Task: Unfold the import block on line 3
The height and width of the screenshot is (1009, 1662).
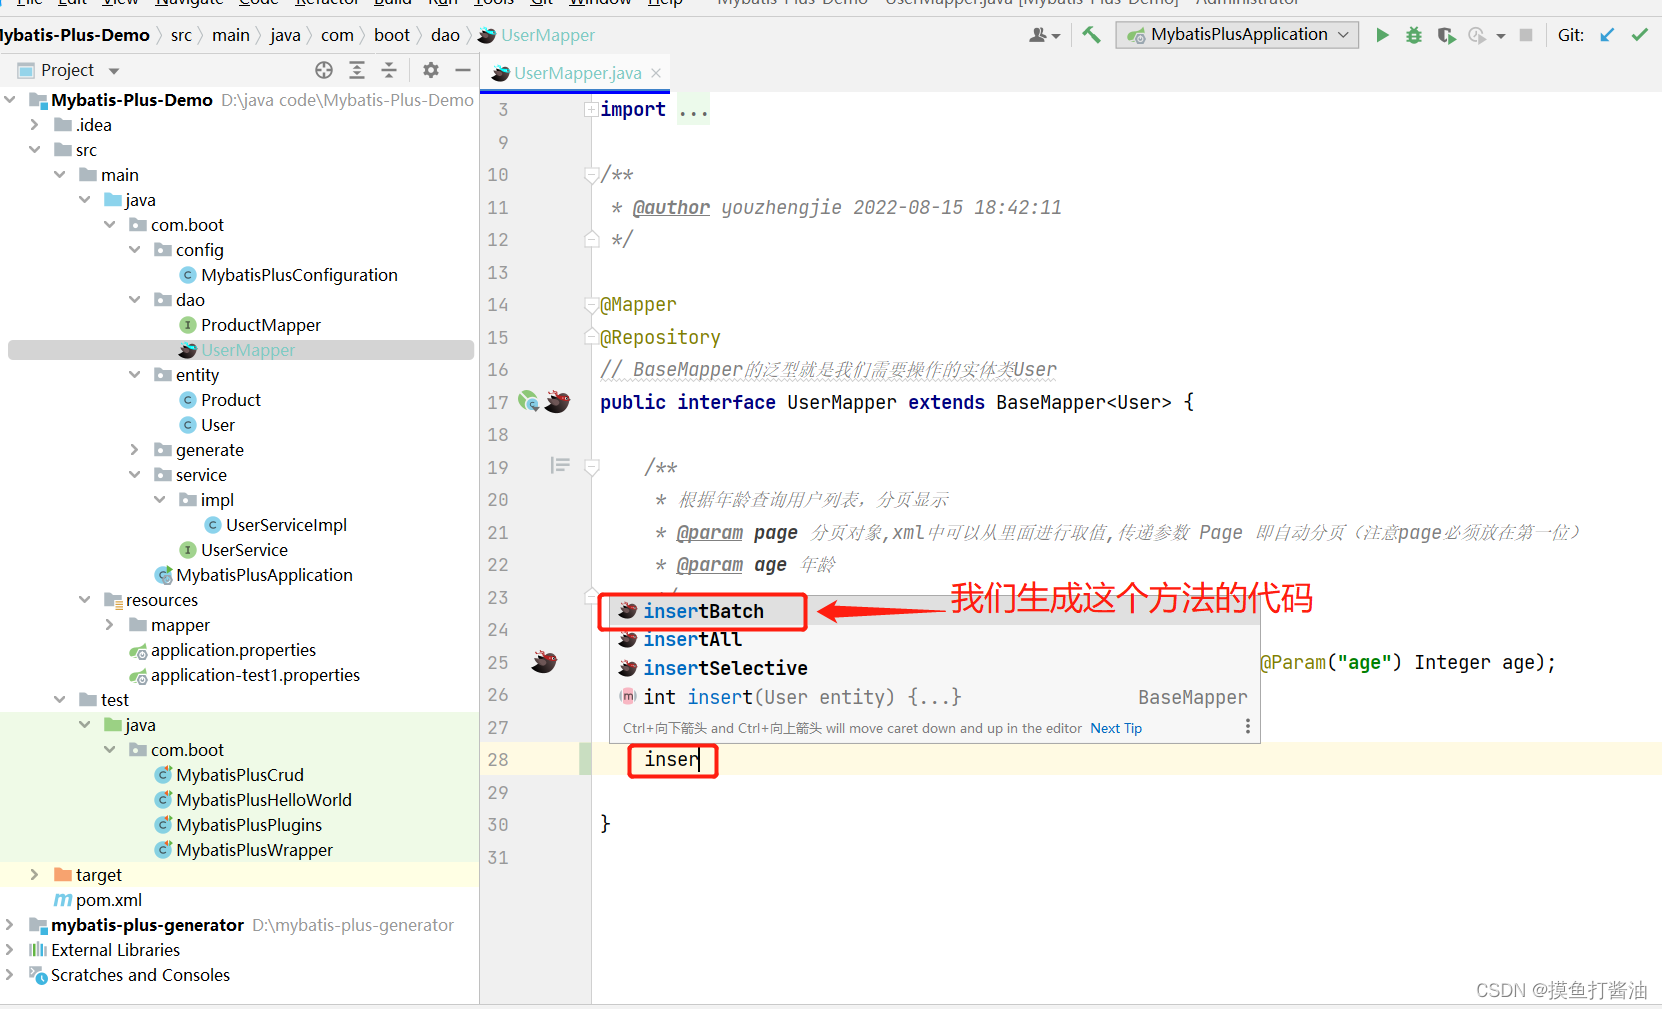Action: [591, 109]
